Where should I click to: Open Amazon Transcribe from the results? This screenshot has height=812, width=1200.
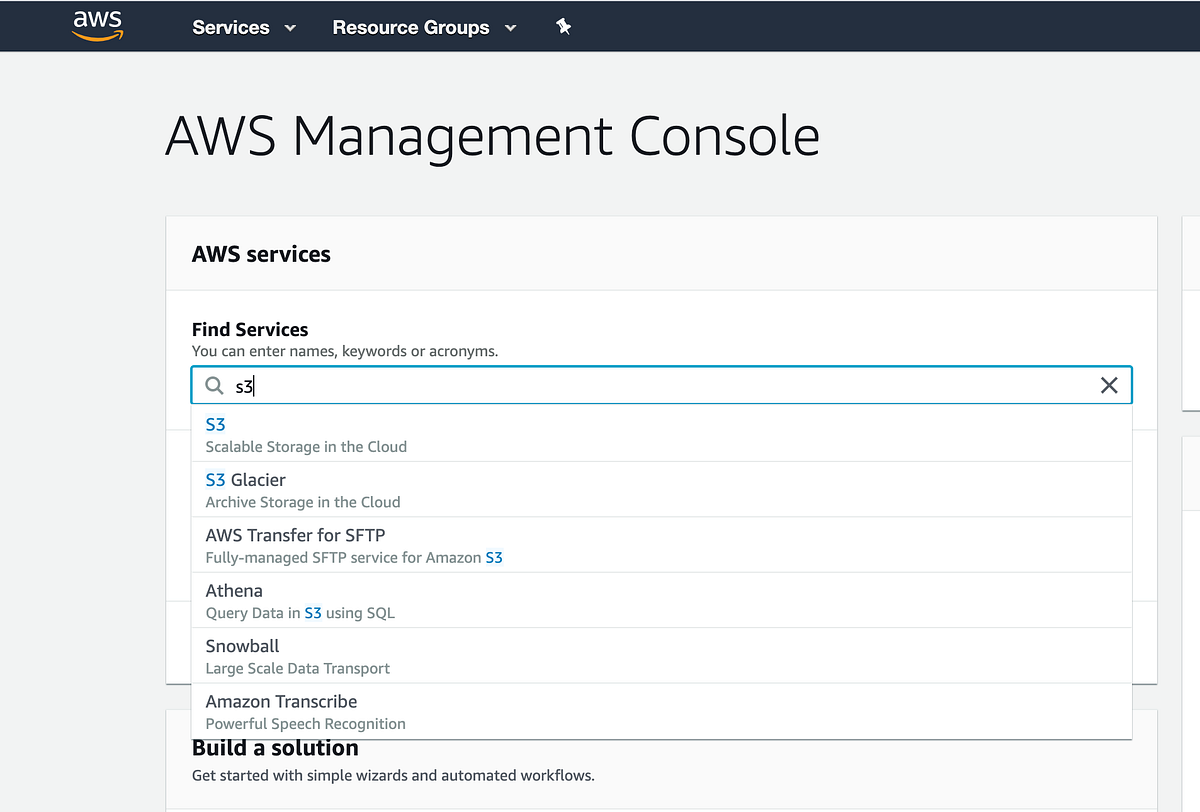[281, 701]
